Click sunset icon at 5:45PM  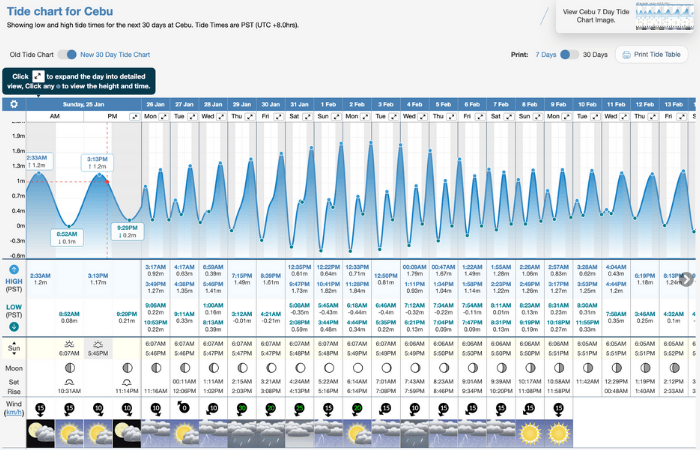click(x=98, y=343)
